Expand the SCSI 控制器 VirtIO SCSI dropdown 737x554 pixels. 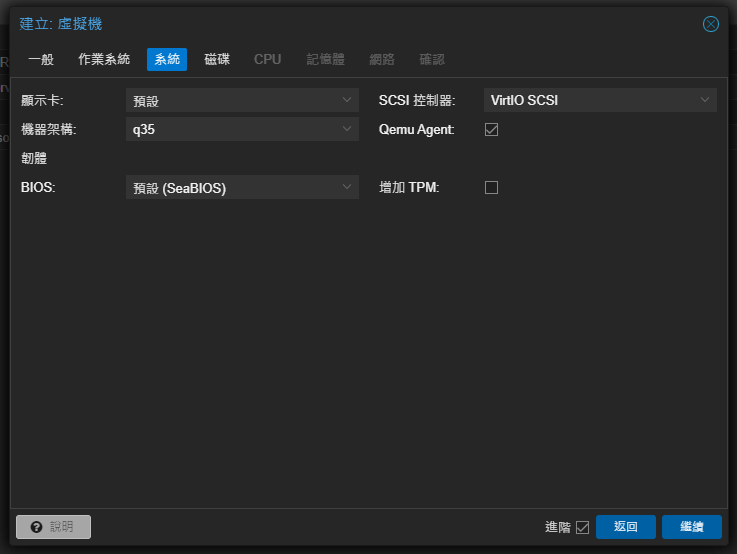(600, 100)
